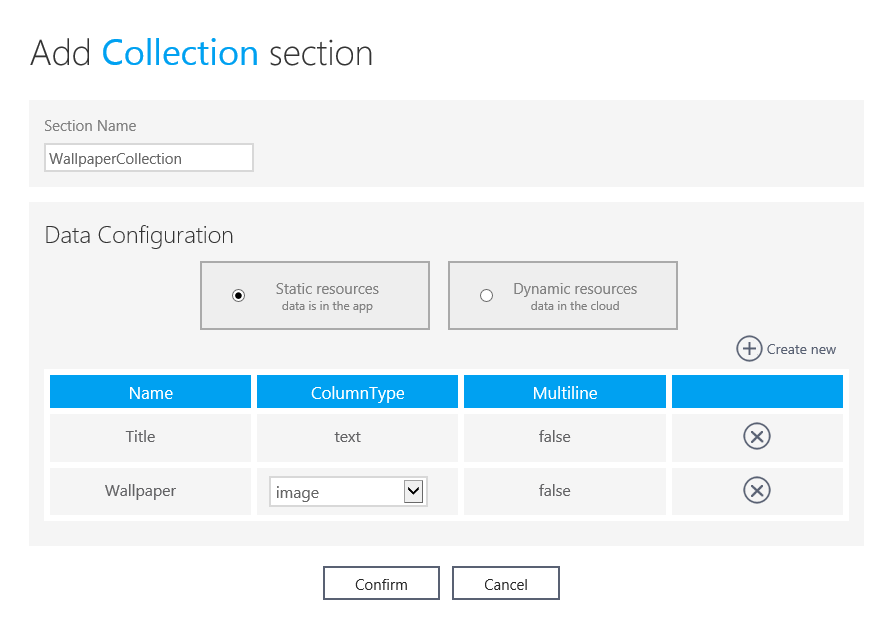The height and width of the screenshot is (630, 894).
Task: Click the Section Name text field
Action: click(149, 158)
